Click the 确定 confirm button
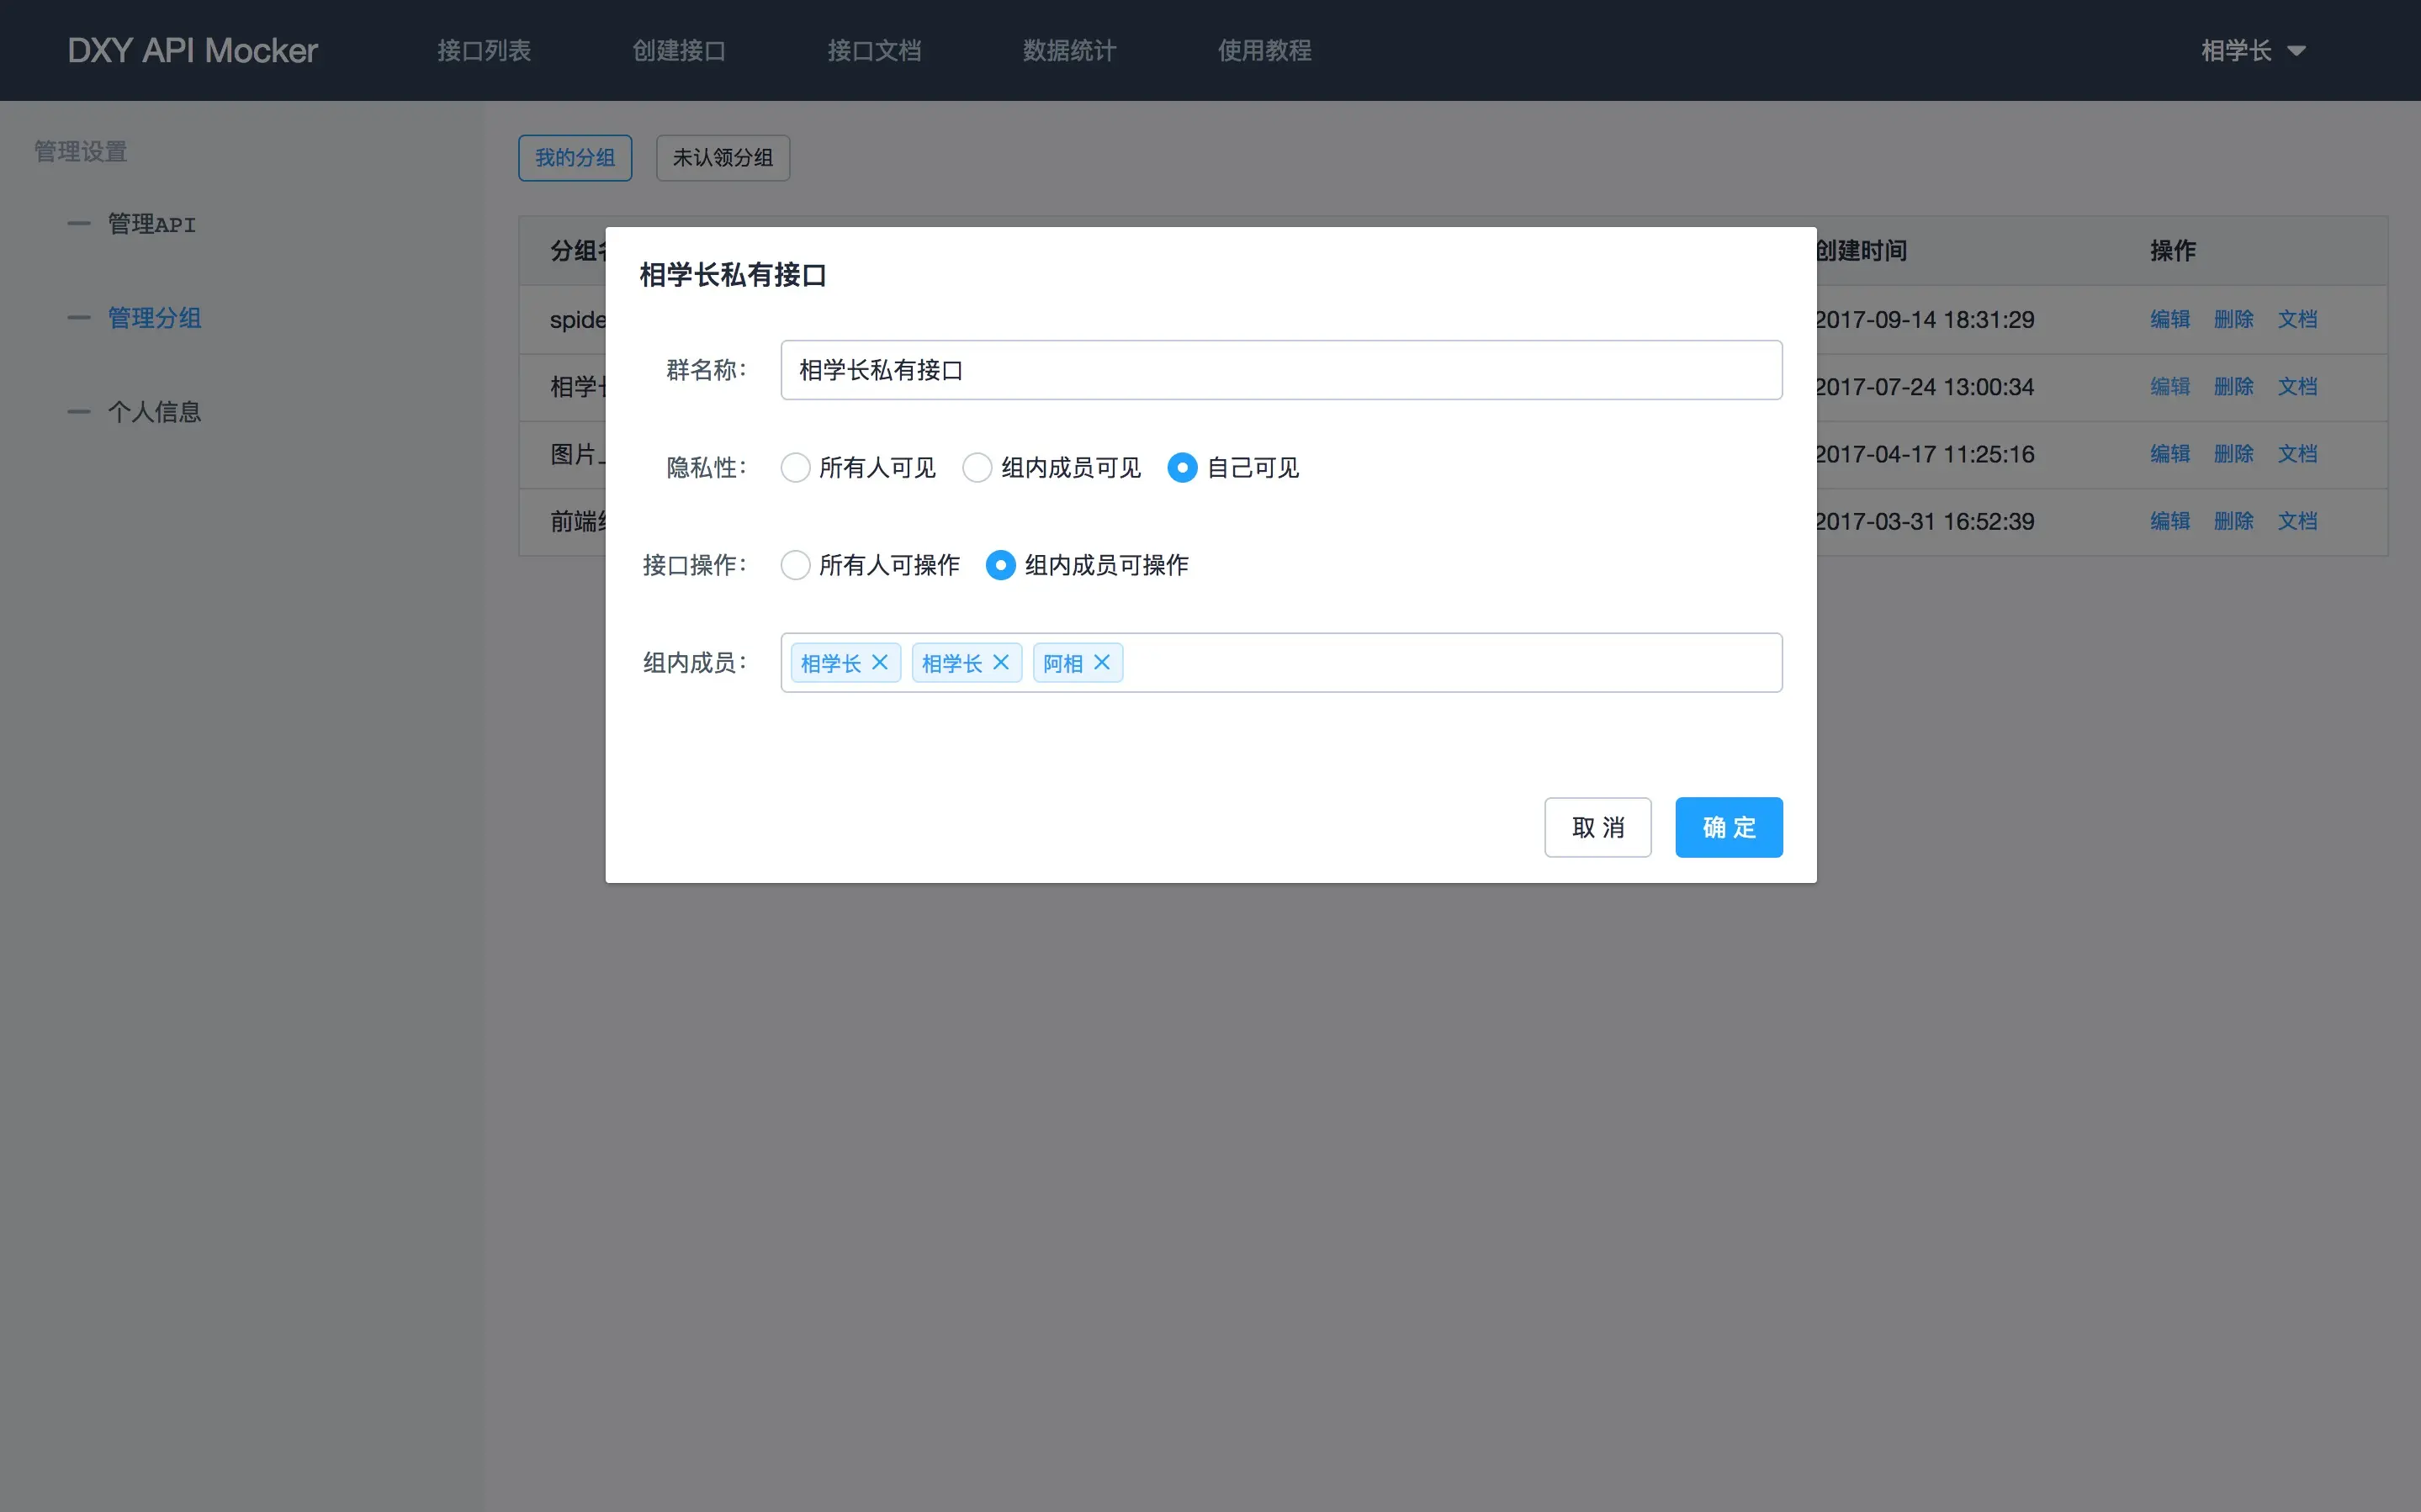 [x=1728, y=827]
